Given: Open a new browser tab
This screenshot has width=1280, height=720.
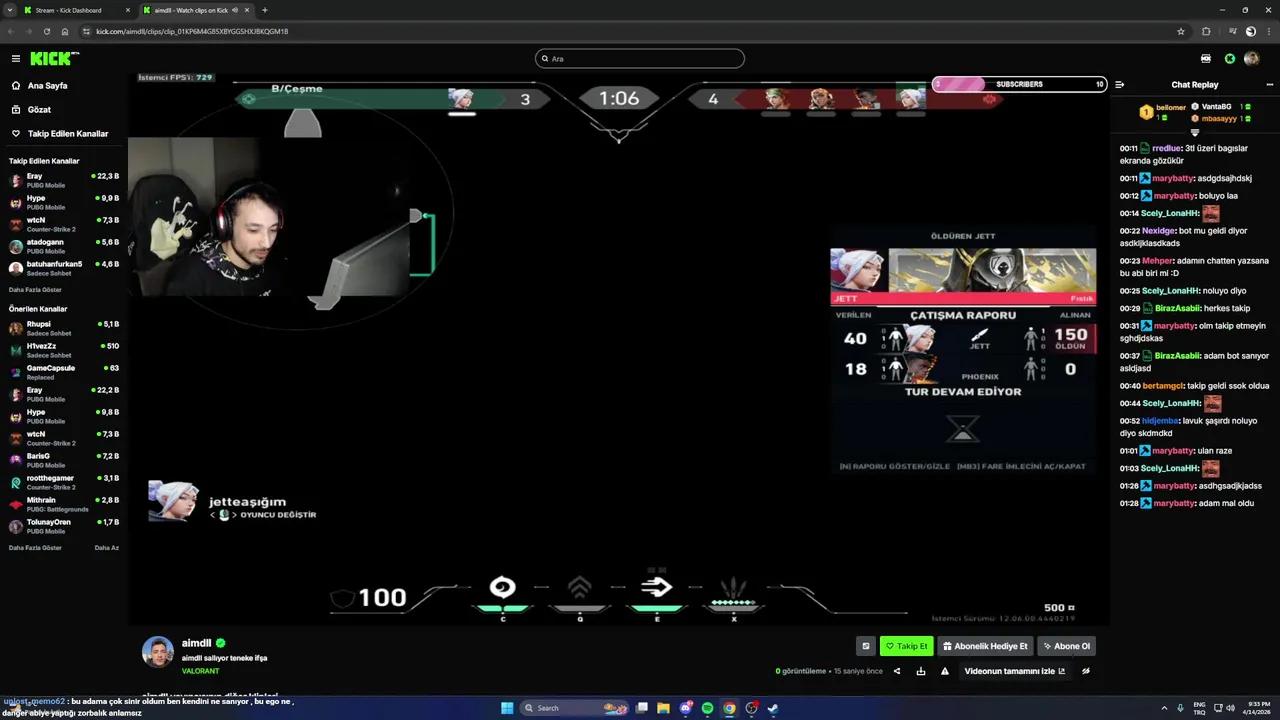Looking at the screenshot, I should click(x=265, y=10).
